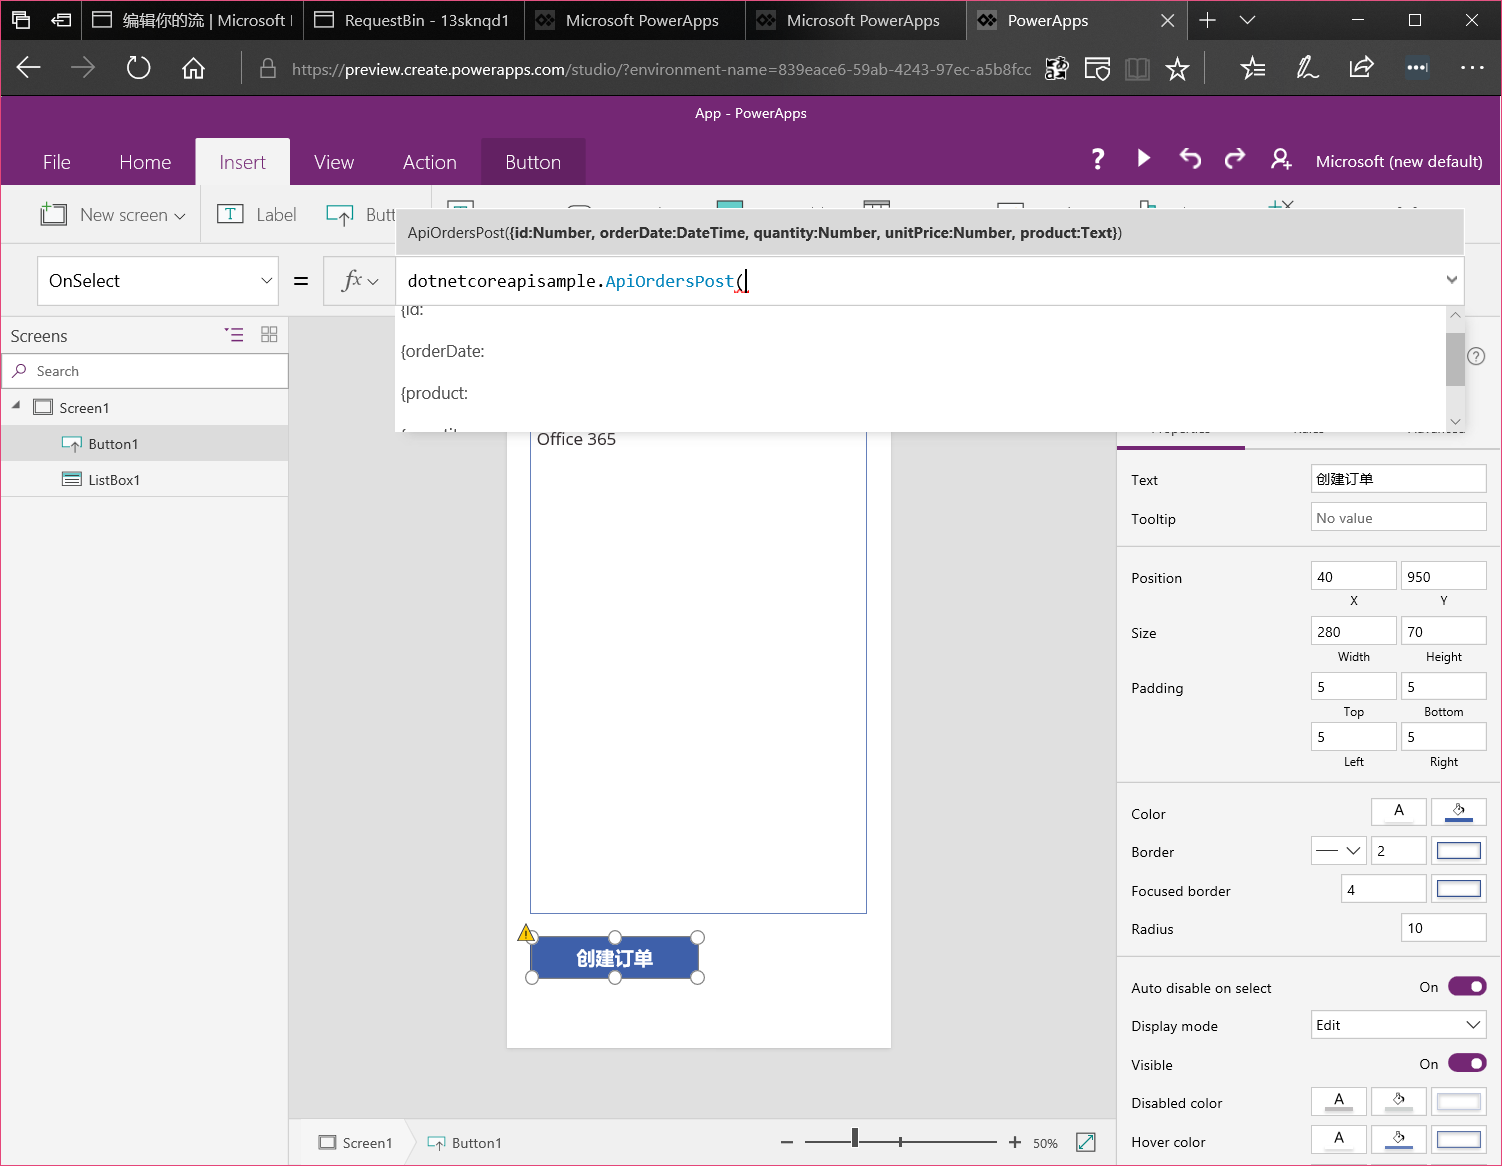Open the Action ribbon tab
The image size is (1502, 1166).
[x=429, y=162]
